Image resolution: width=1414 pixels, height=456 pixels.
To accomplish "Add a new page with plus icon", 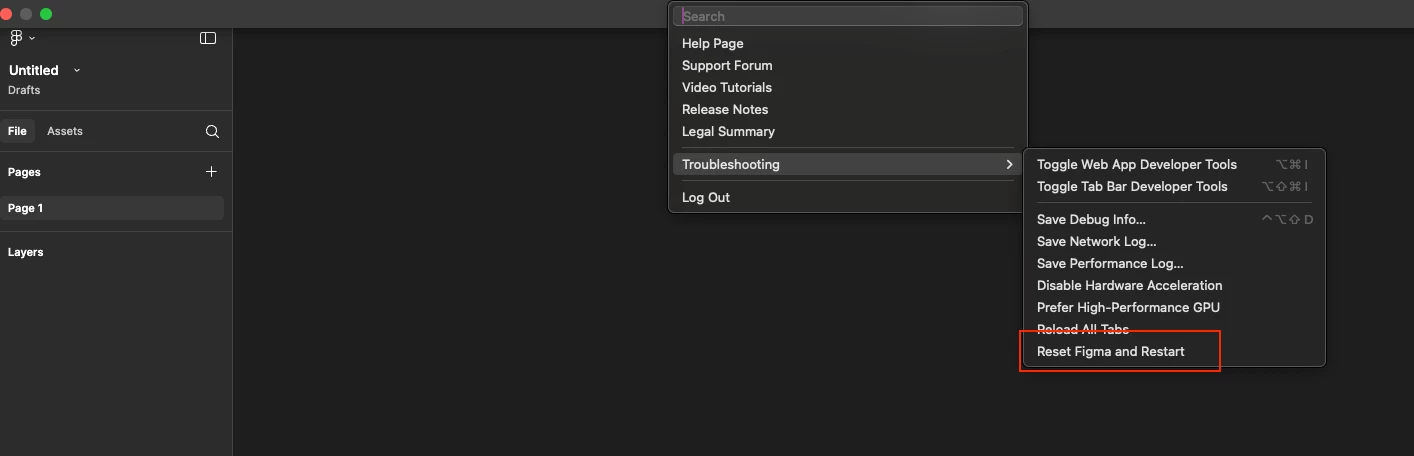I will click(211, 172).
